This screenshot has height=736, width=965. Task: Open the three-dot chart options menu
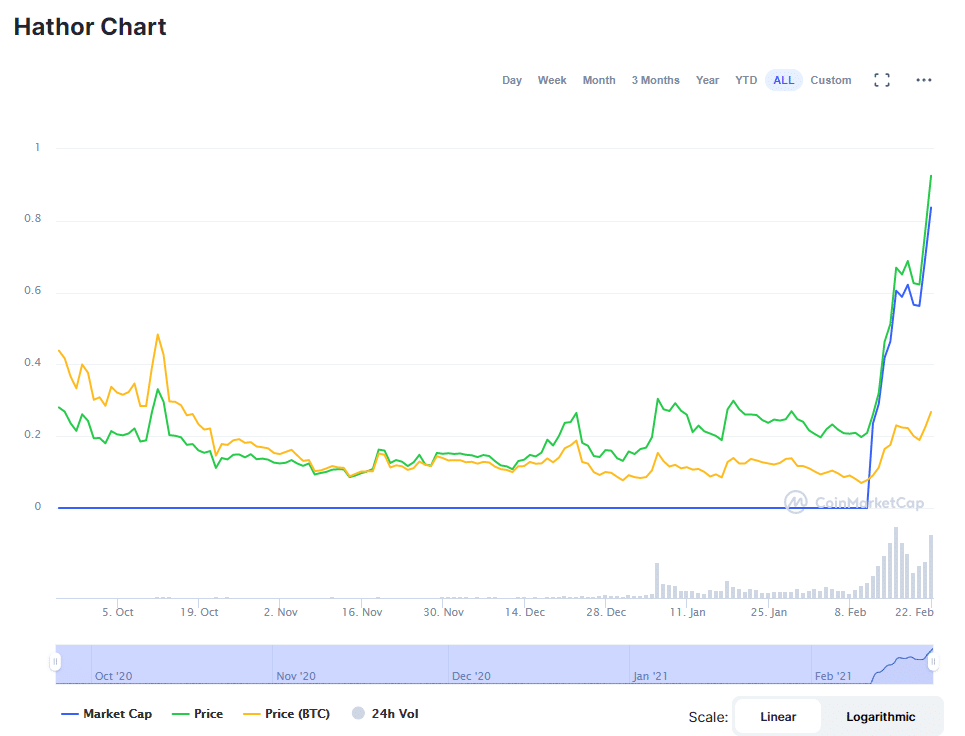click(923, 80)
